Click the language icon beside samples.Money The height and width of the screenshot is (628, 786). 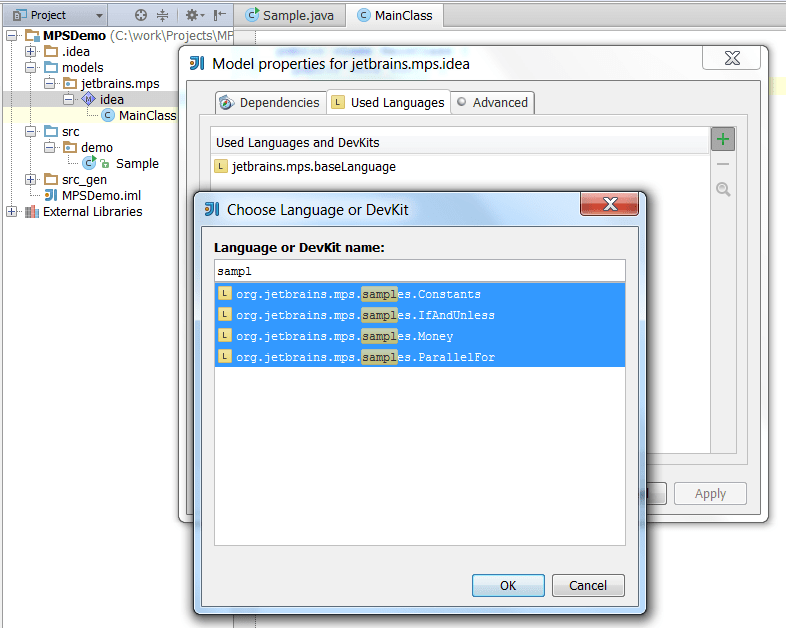[225, 335]
